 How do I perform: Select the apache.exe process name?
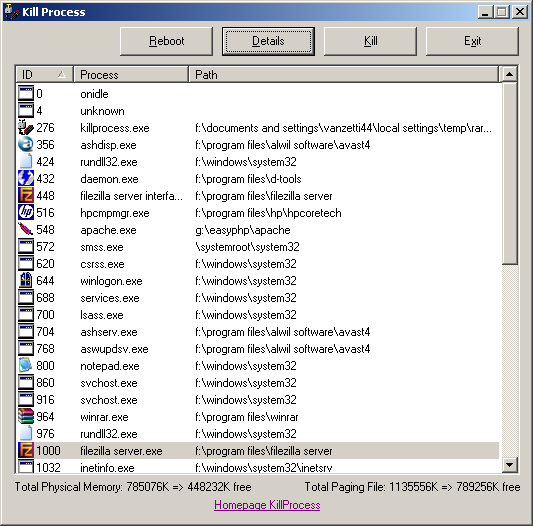pos(108,230)
